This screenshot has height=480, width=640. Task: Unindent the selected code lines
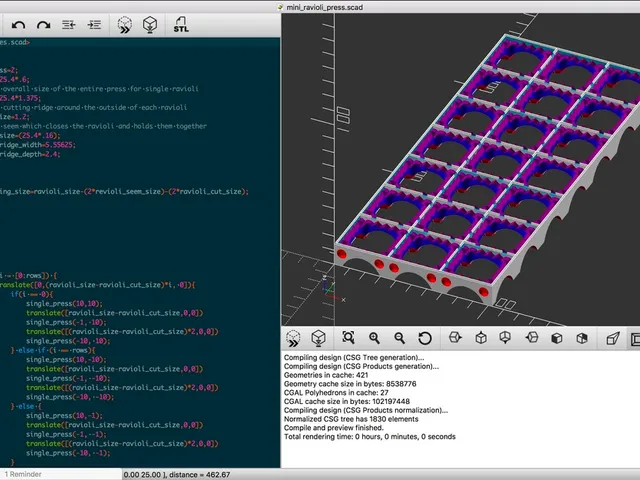[x=69, y=25]
